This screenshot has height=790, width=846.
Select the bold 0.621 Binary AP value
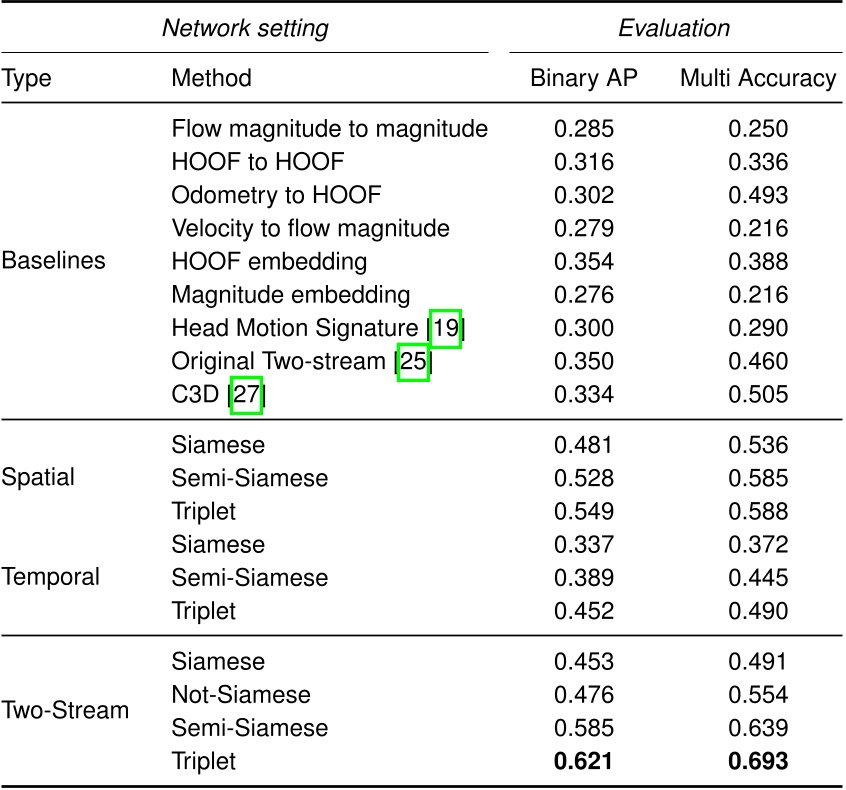(x=584, y=761)
